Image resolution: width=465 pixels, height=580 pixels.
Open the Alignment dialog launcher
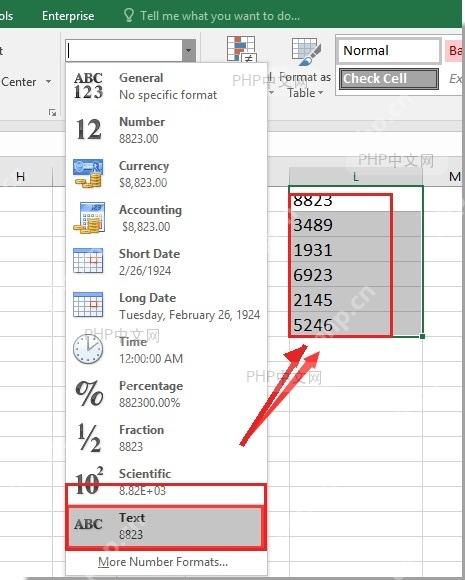(x=53, y=112)
